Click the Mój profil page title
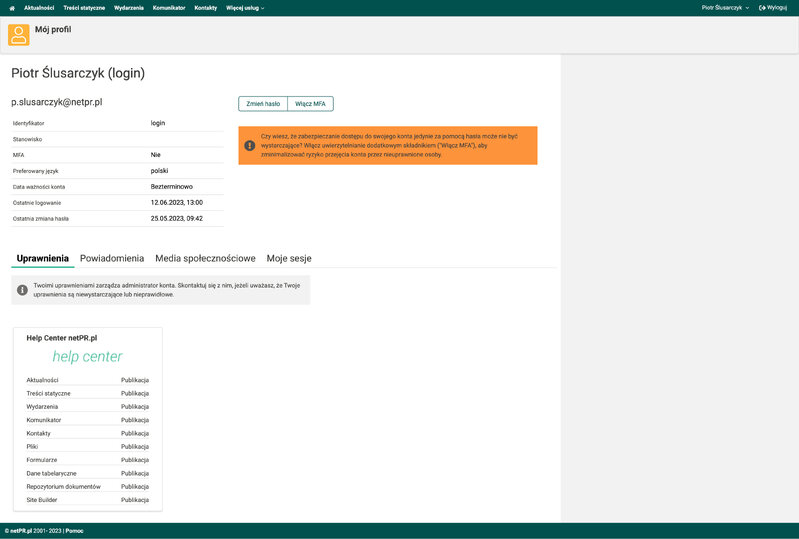799x539 pixels. [53, 30]
